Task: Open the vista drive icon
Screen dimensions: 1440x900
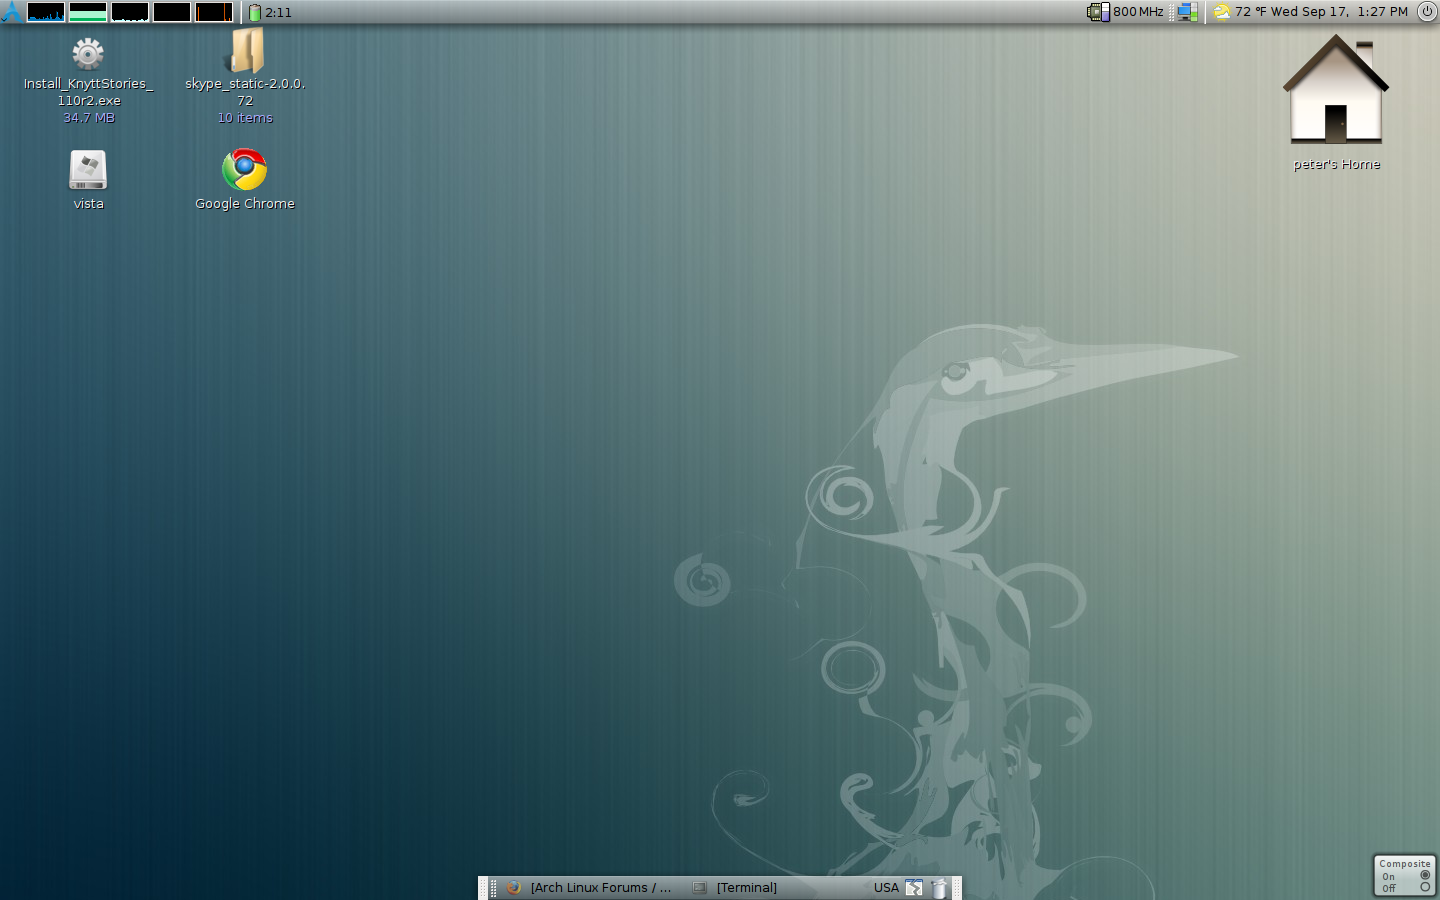Action: coord(88,170)
